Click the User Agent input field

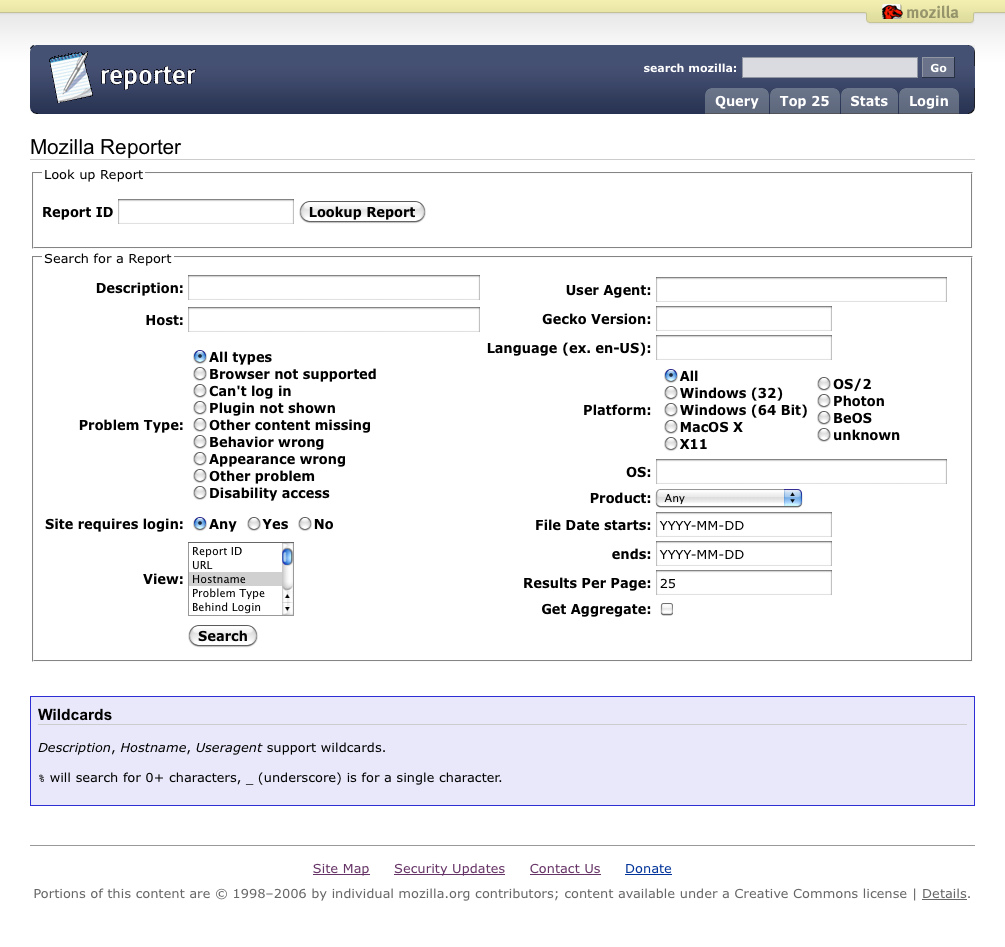pos(801,290)
